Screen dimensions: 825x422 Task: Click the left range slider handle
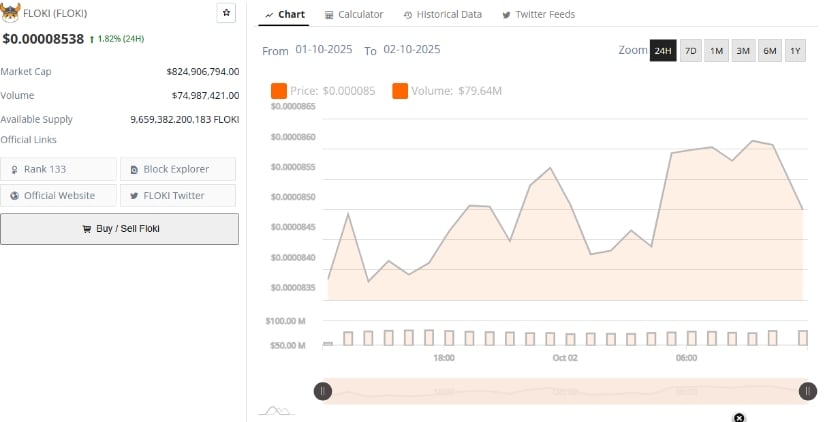tap(323, 392)
